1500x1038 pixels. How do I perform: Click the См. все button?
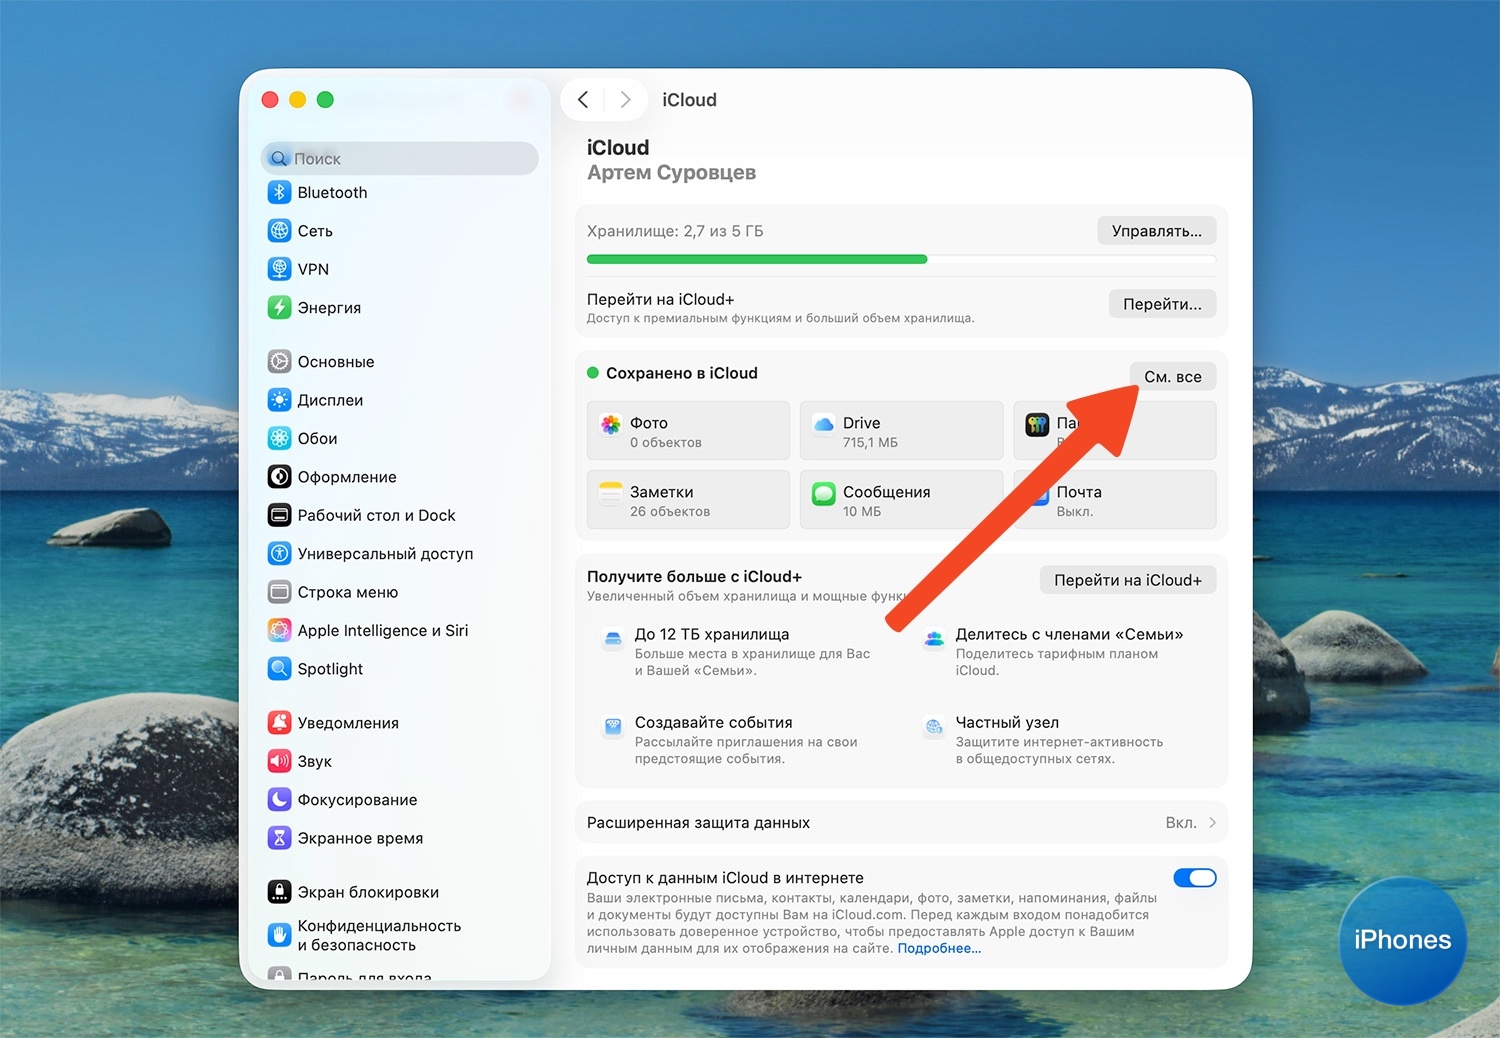point(1173,377)
